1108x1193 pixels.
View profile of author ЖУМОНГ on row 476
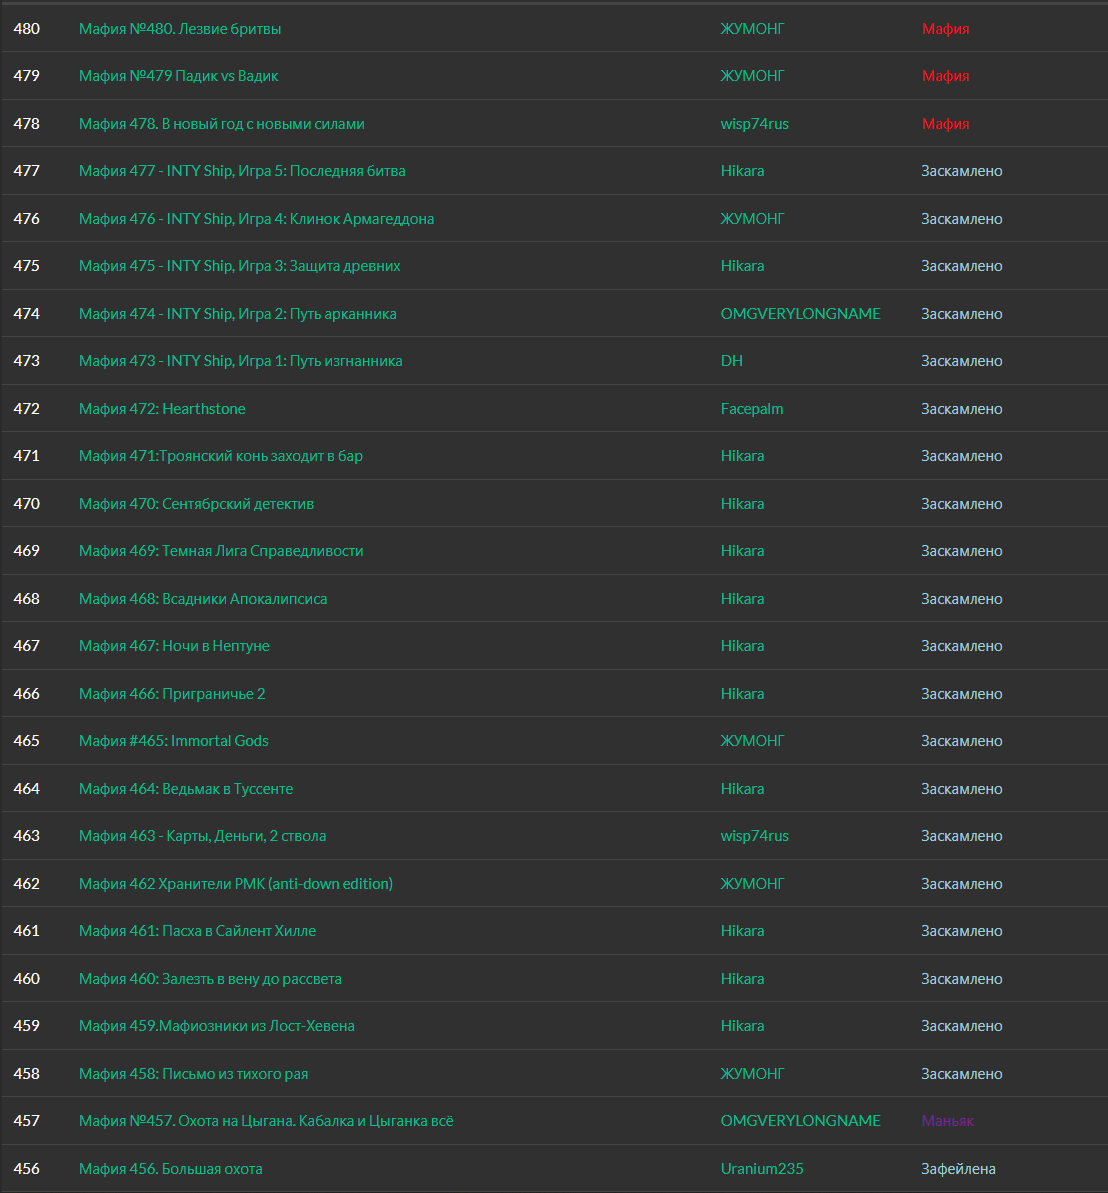pyautogui.click(x=752, y=218)
